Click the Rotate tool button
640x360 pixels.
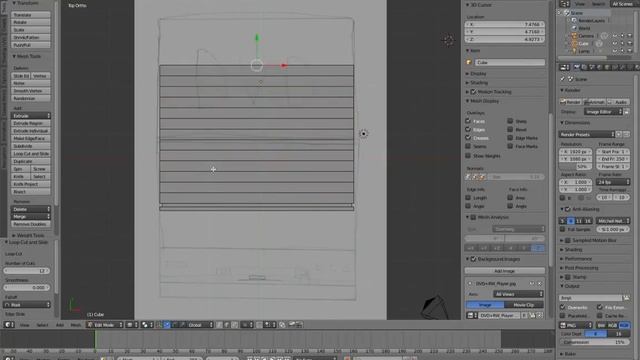coord(31,22)
